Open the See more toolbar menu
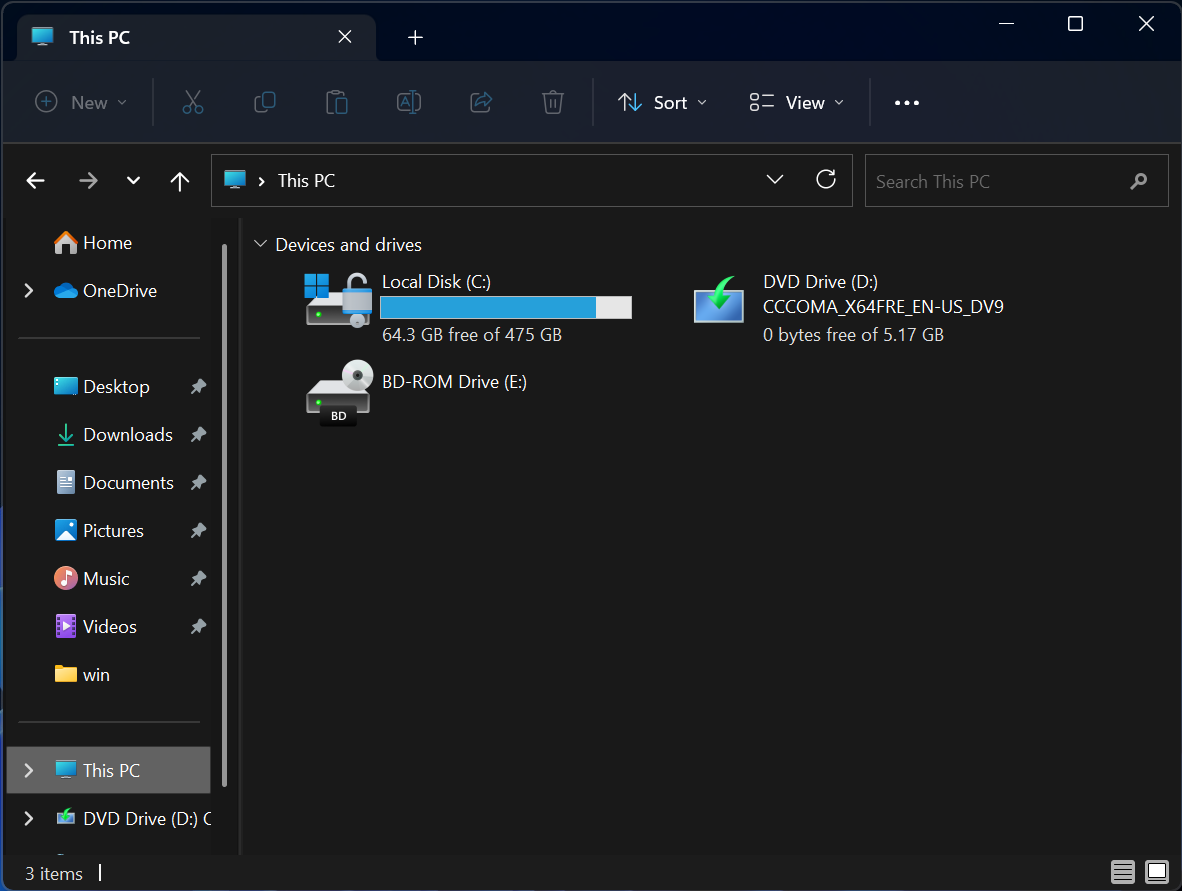Image resolution: width=1182 pixels, height=891 pixels. tap(906, 102)
